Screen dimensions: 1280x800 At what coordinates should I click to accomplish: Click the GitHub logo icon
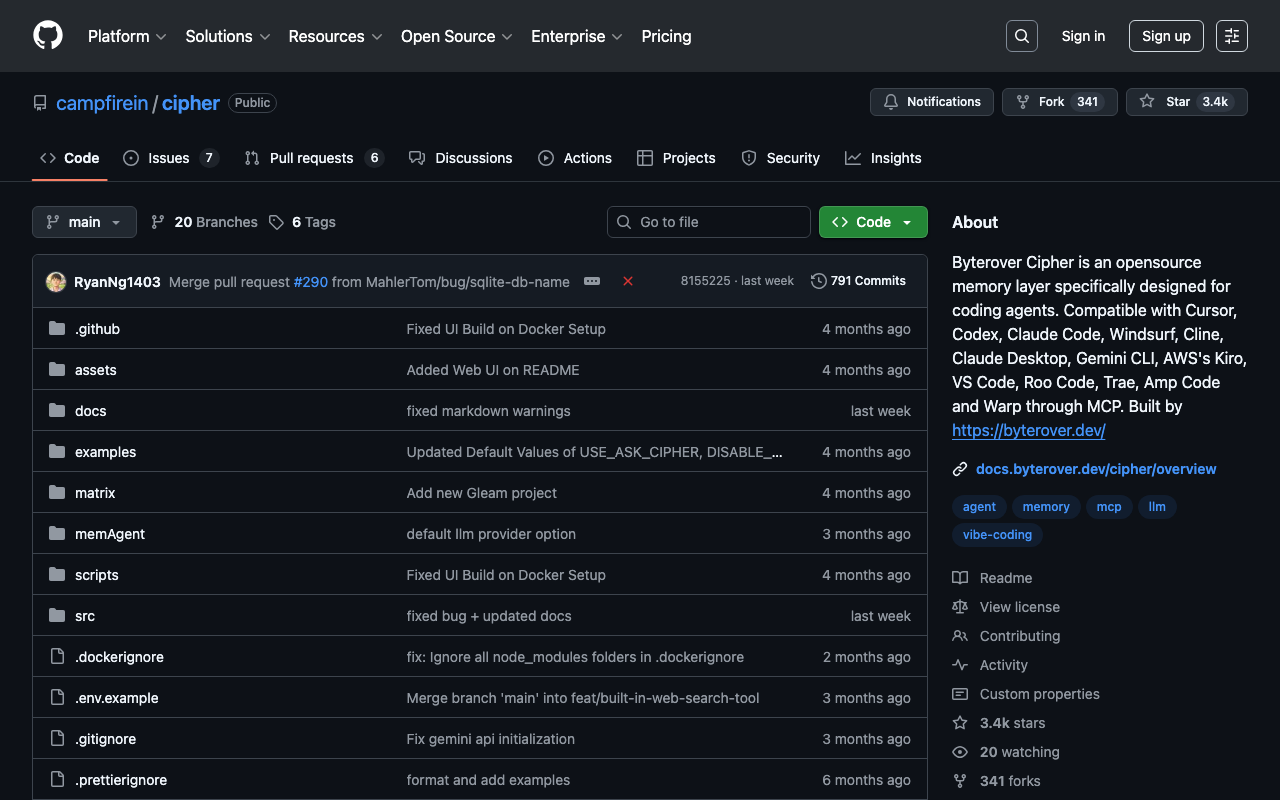point(48,36)
